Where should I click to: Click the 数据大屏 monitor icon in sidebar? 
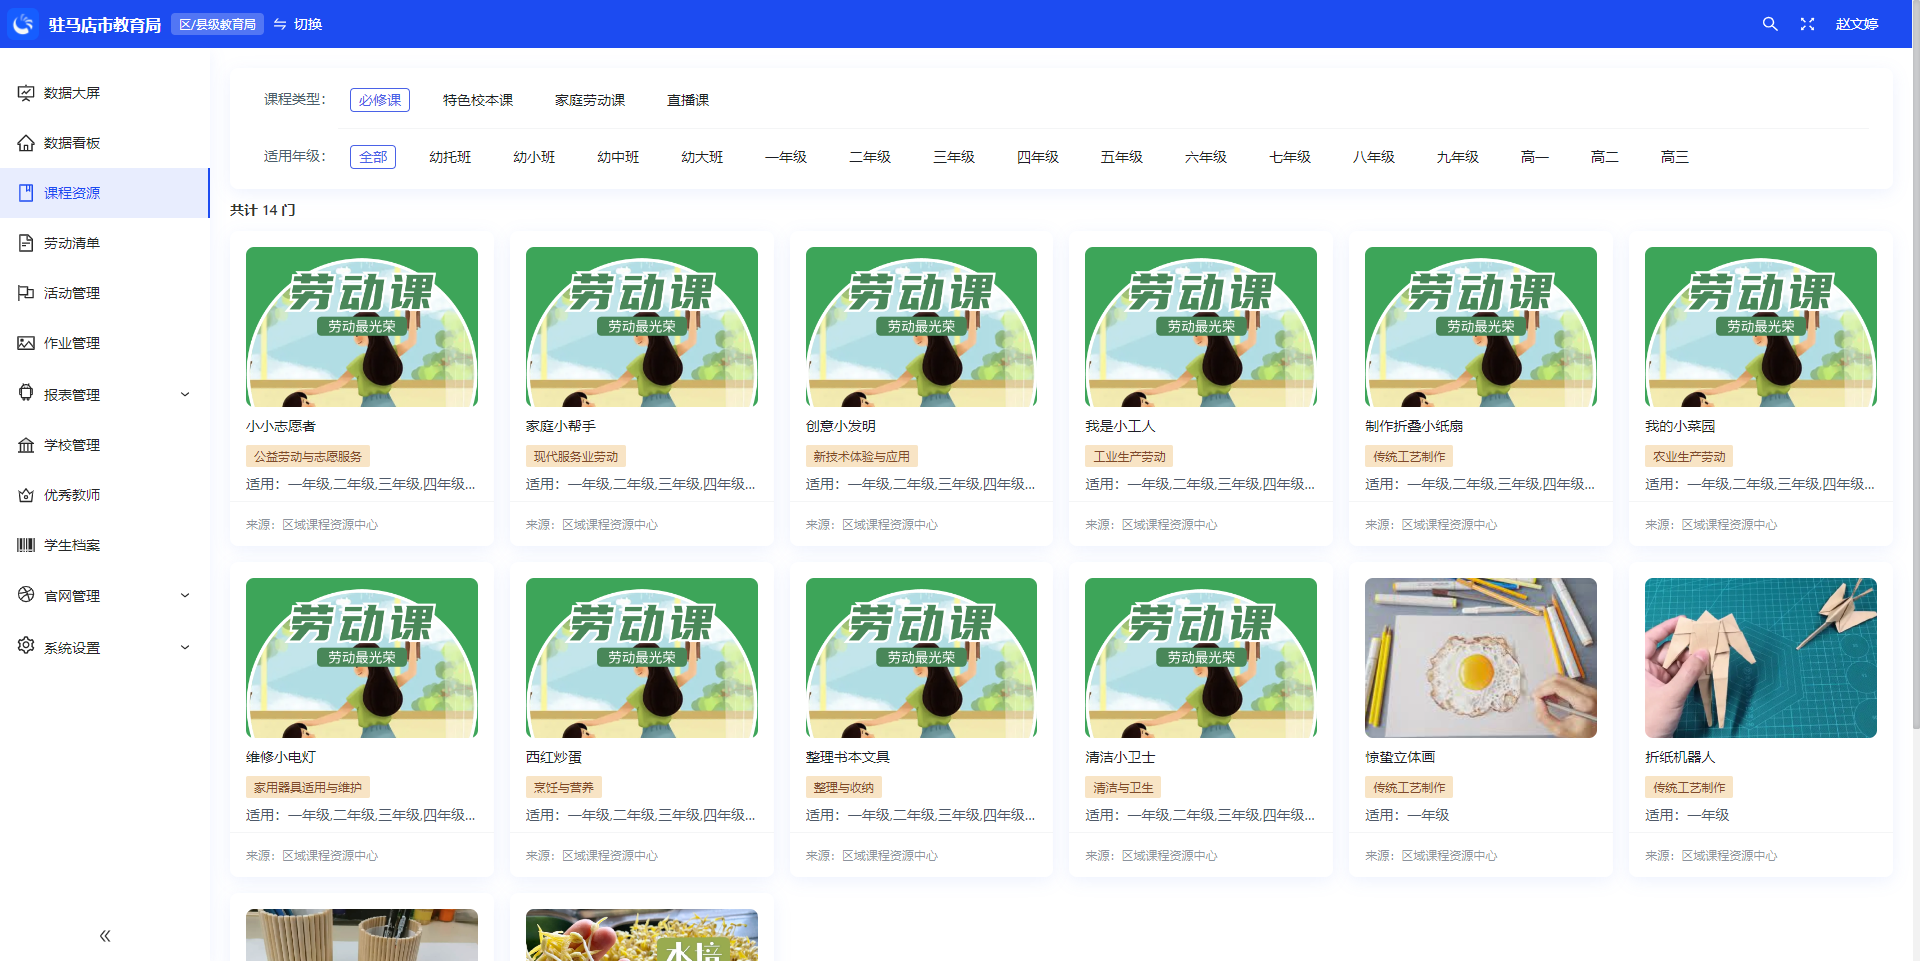(x=26, y=93)
